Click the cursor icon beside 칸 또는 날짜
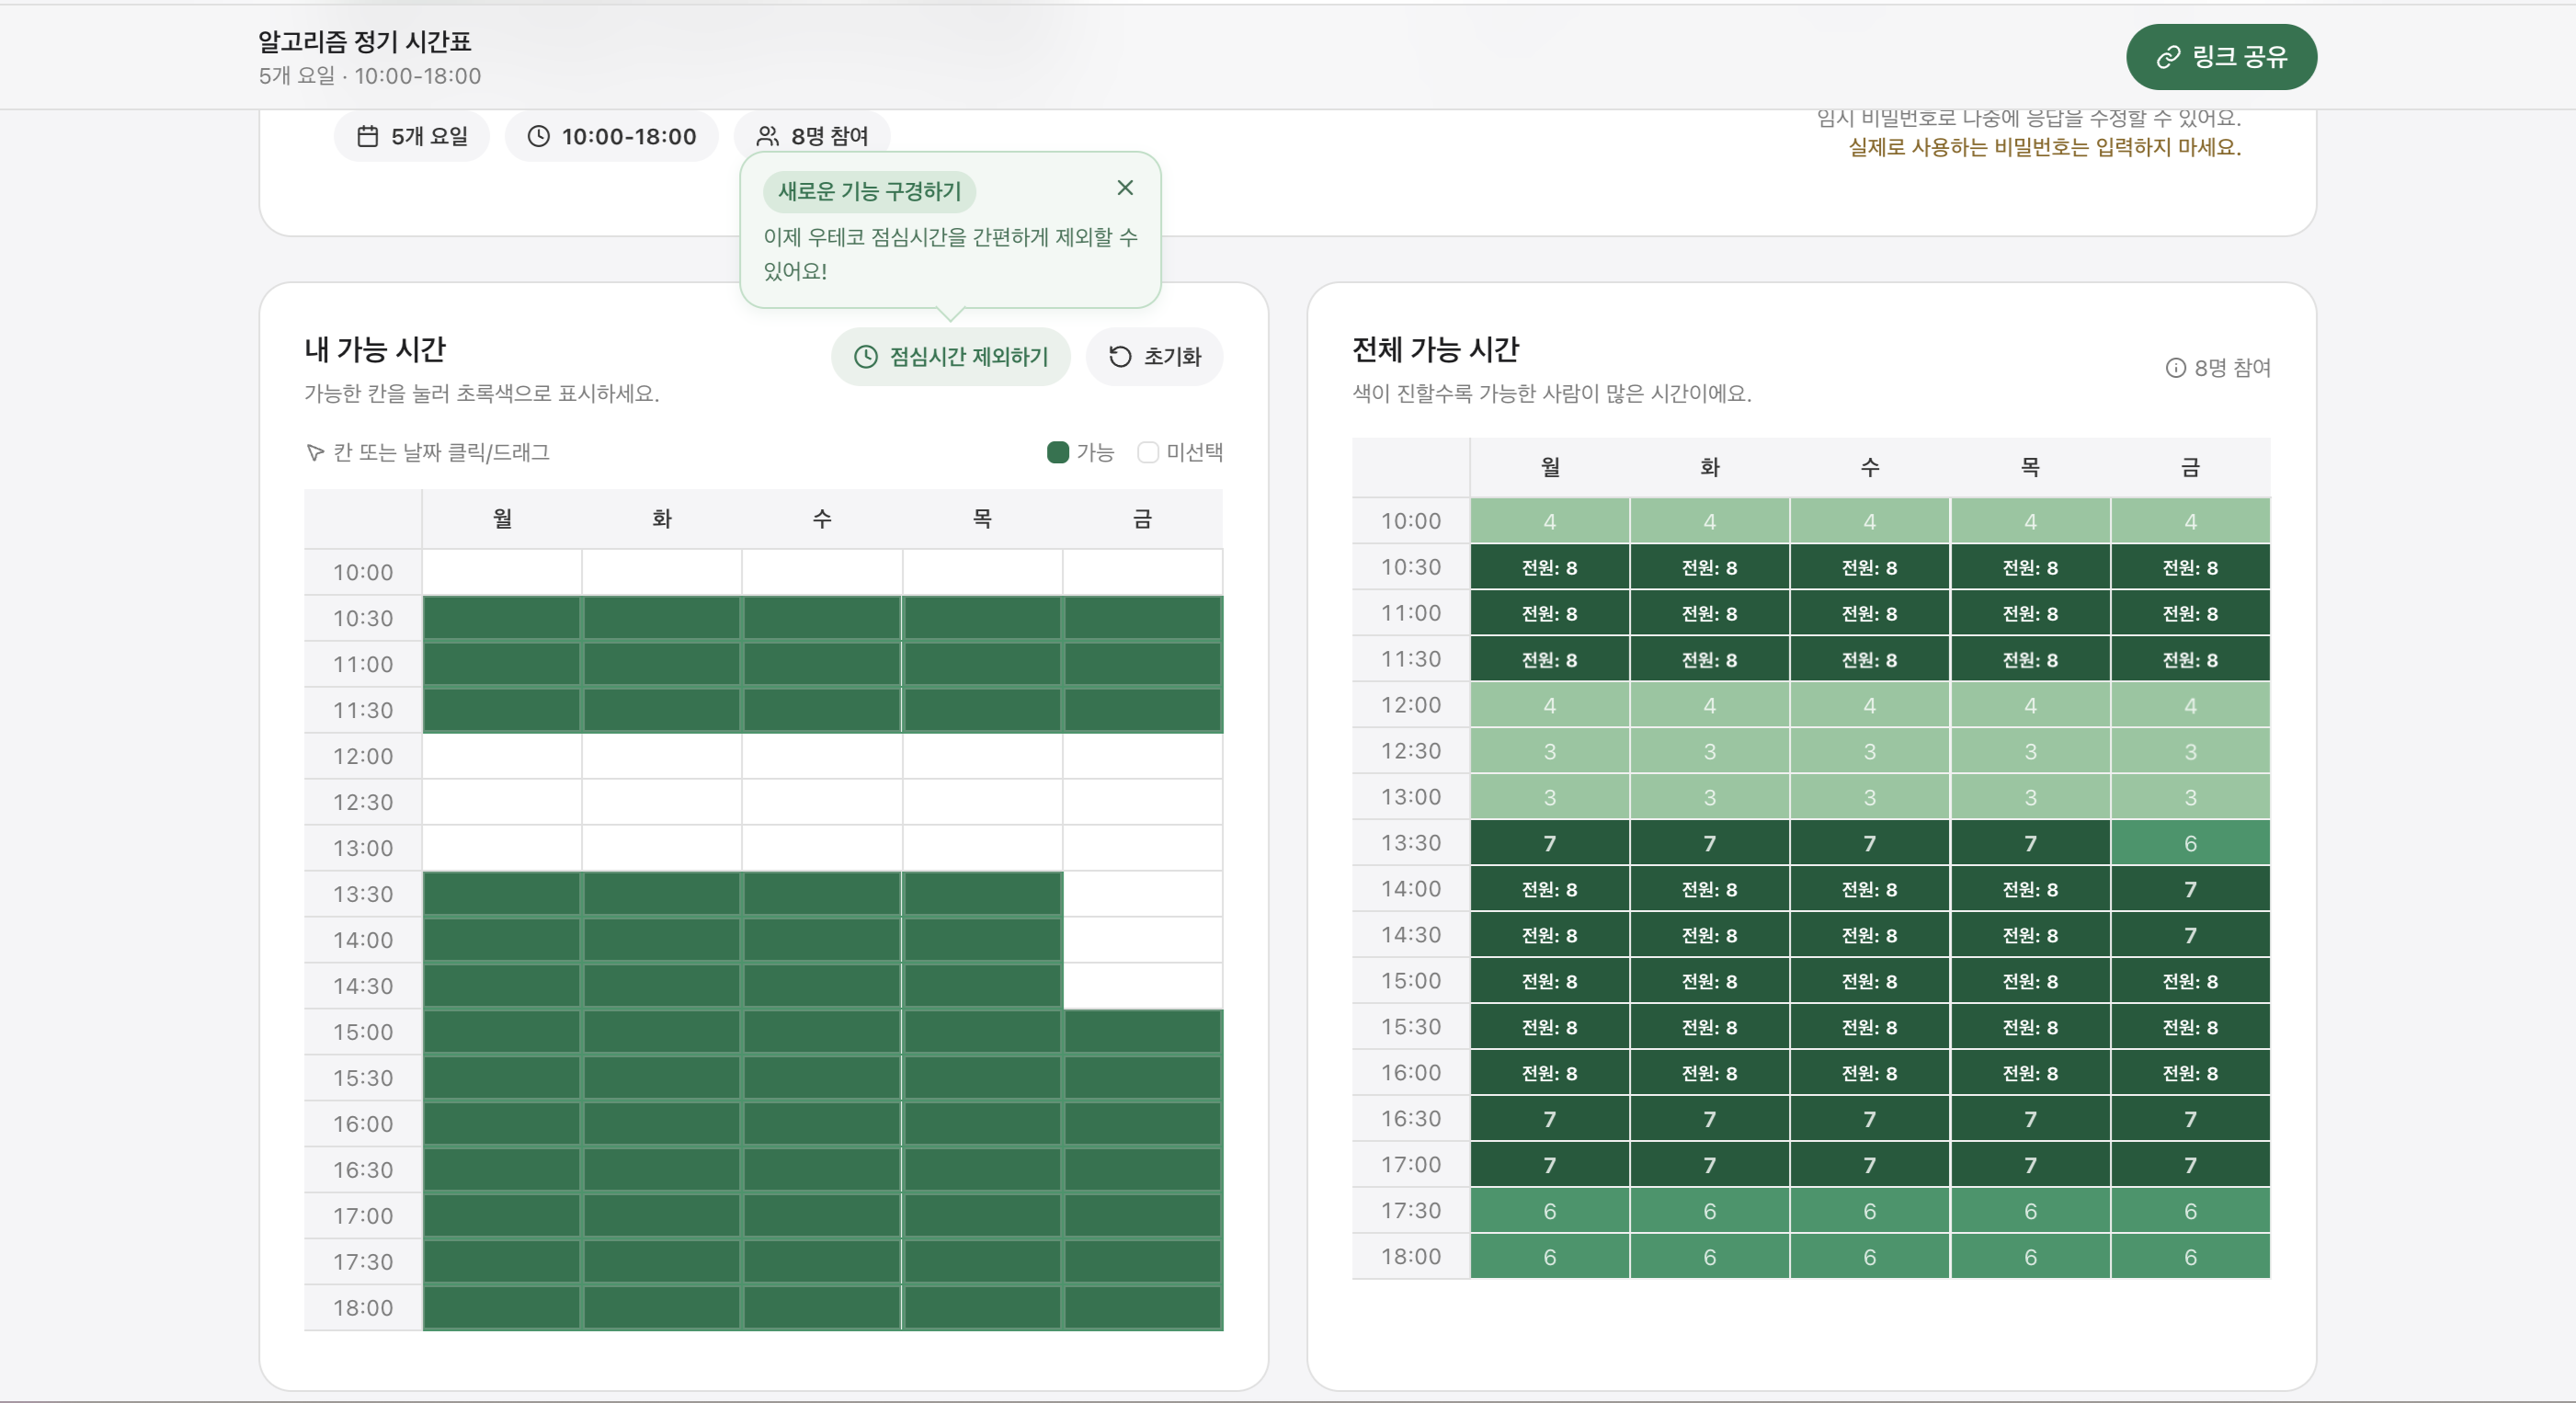 tap(314, 452)
